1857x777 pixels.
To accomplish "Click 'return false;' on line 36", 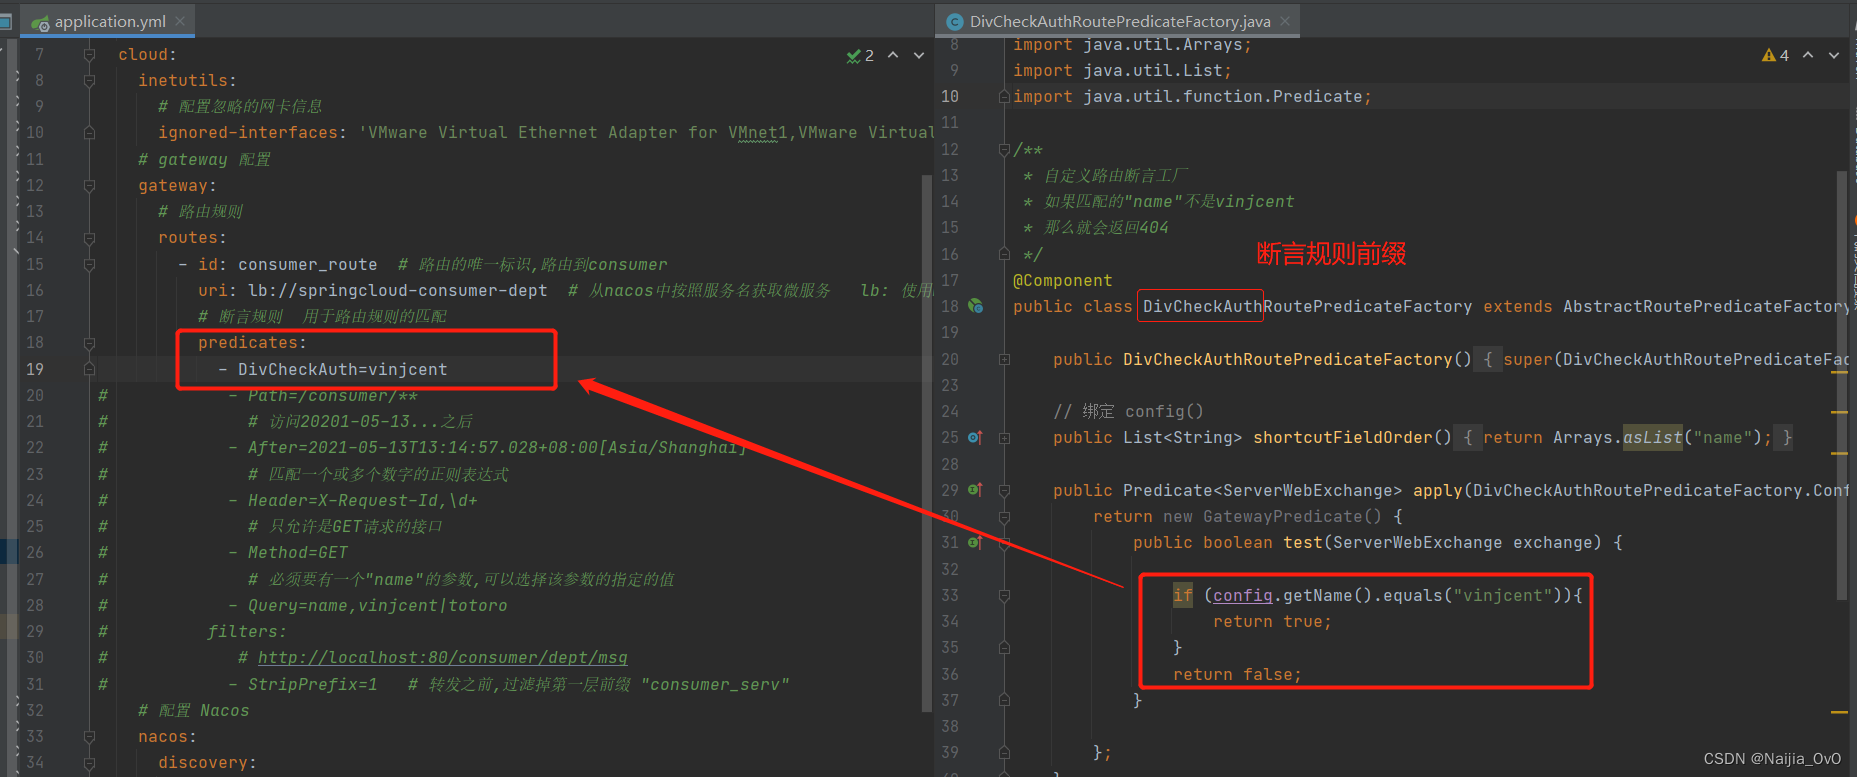I will pyautogui.click(x=1237, y=674).
